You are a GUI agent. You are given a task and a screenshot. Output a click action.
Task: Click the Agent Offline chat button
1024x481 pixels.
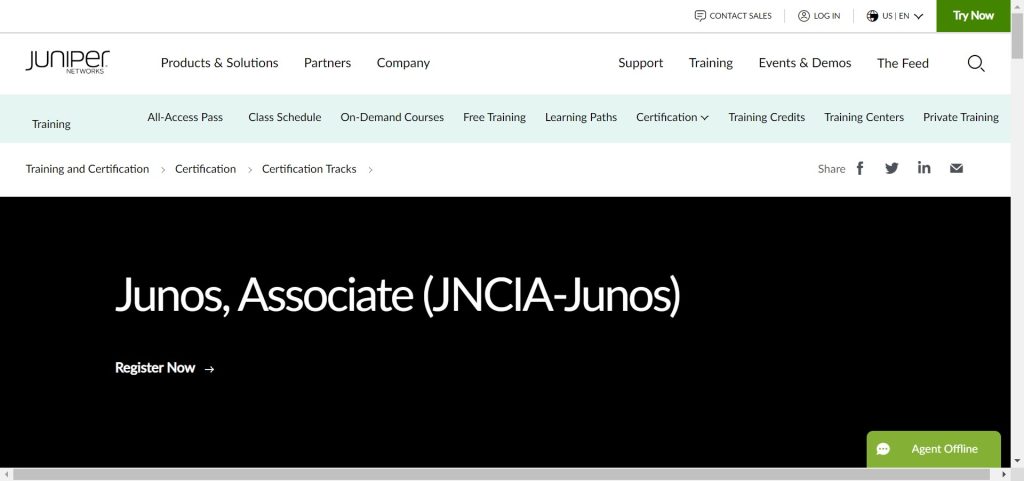tap(933, 449)
